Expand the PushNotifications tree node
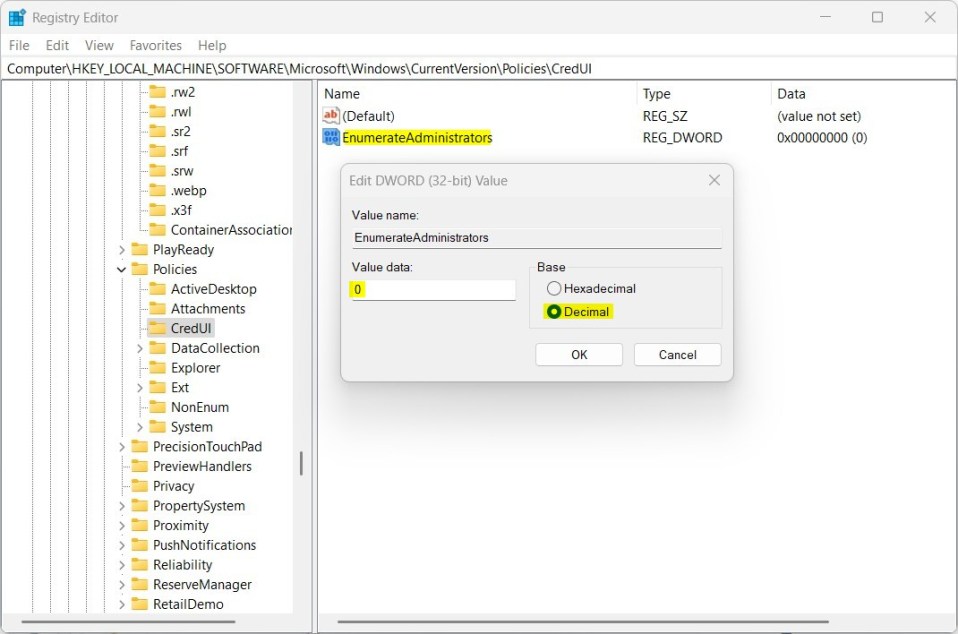 pos(122,545)
